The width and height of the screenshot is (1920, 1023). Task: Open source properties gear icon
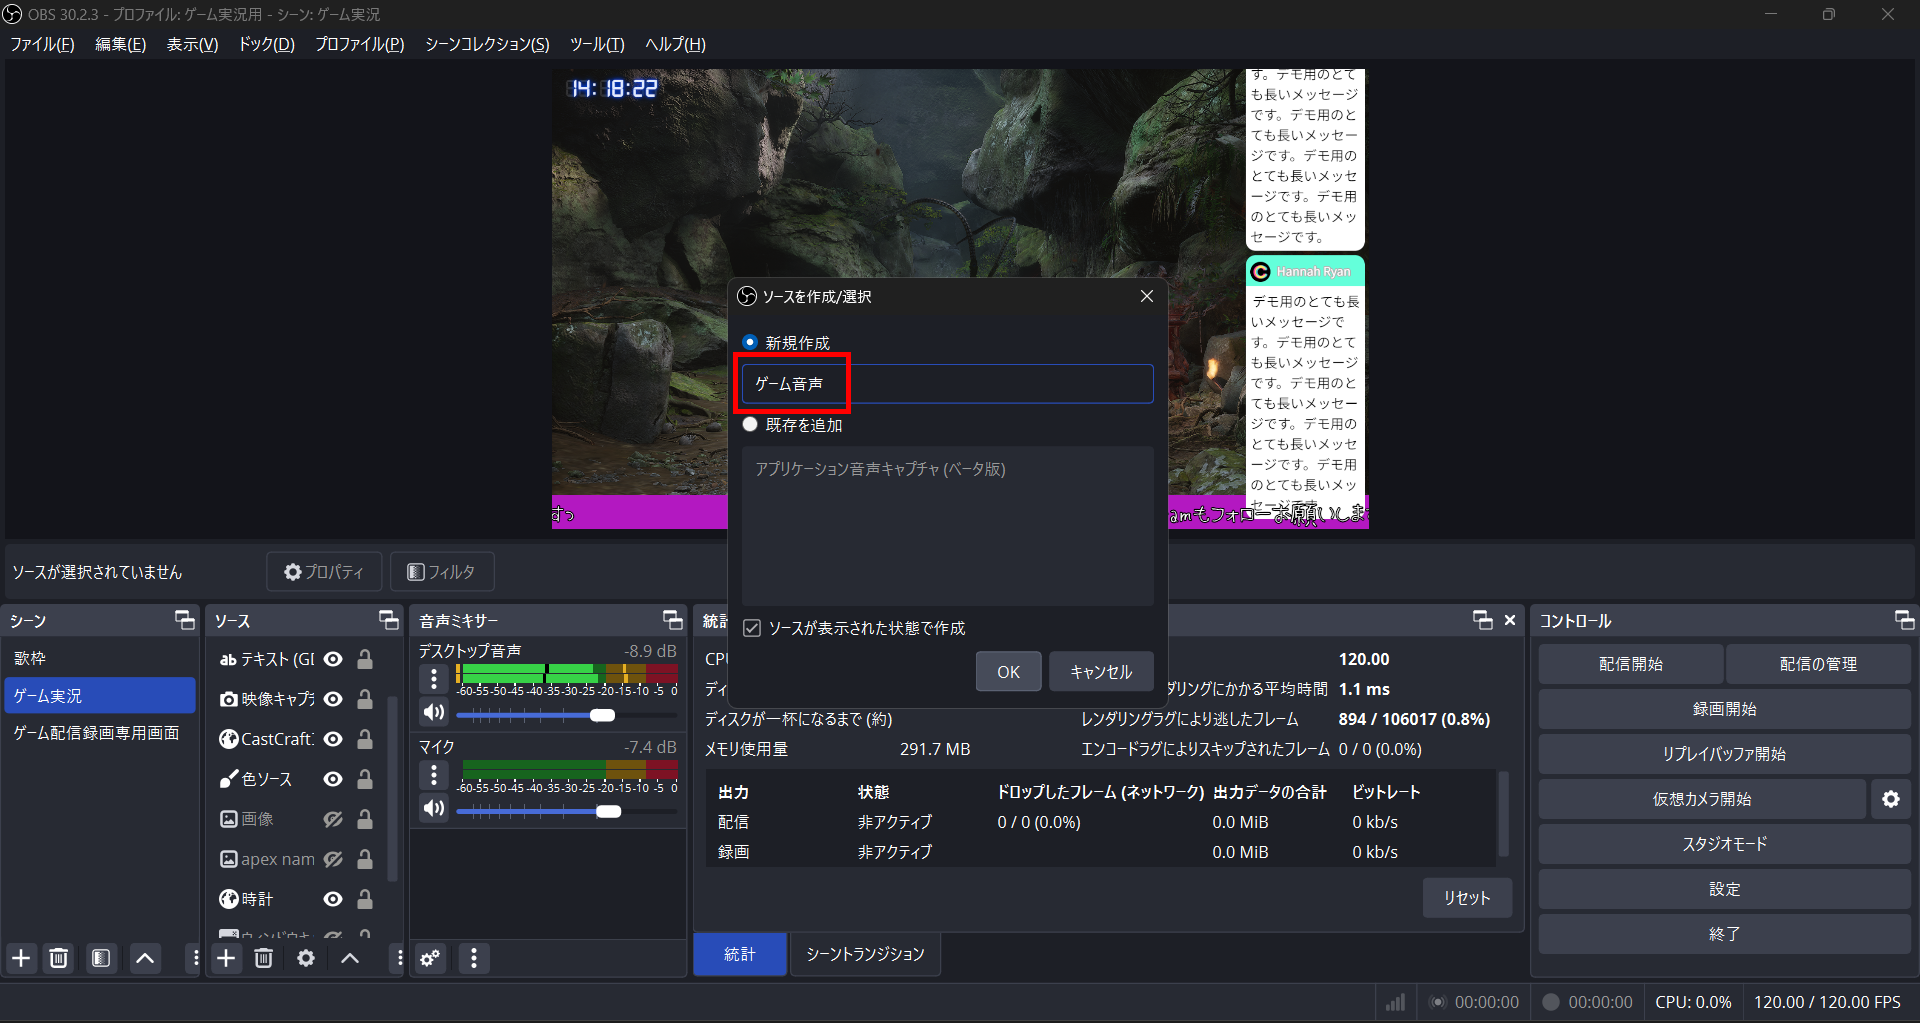pos(305,958)
